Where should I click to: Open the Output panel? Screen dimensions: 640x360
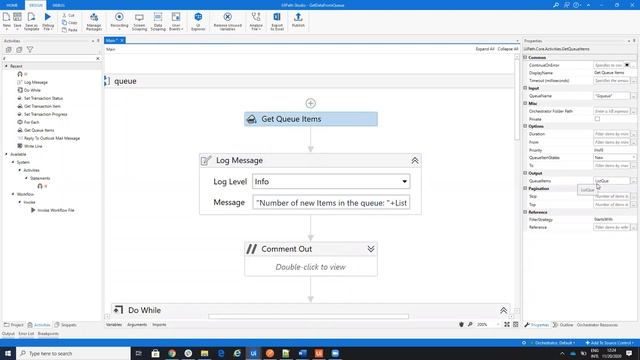(x=8, y=333)
